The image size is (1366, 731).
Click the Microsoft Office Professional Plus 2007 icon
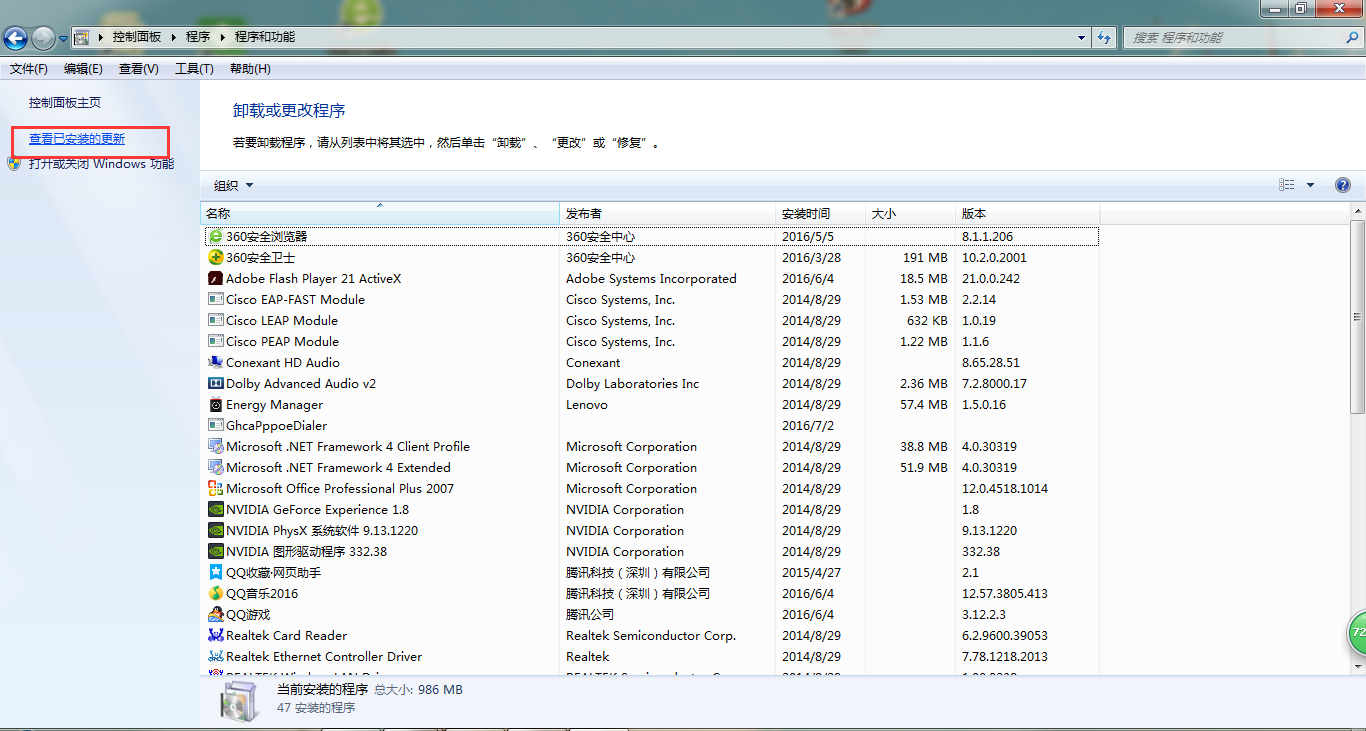[x=215, y=489]
